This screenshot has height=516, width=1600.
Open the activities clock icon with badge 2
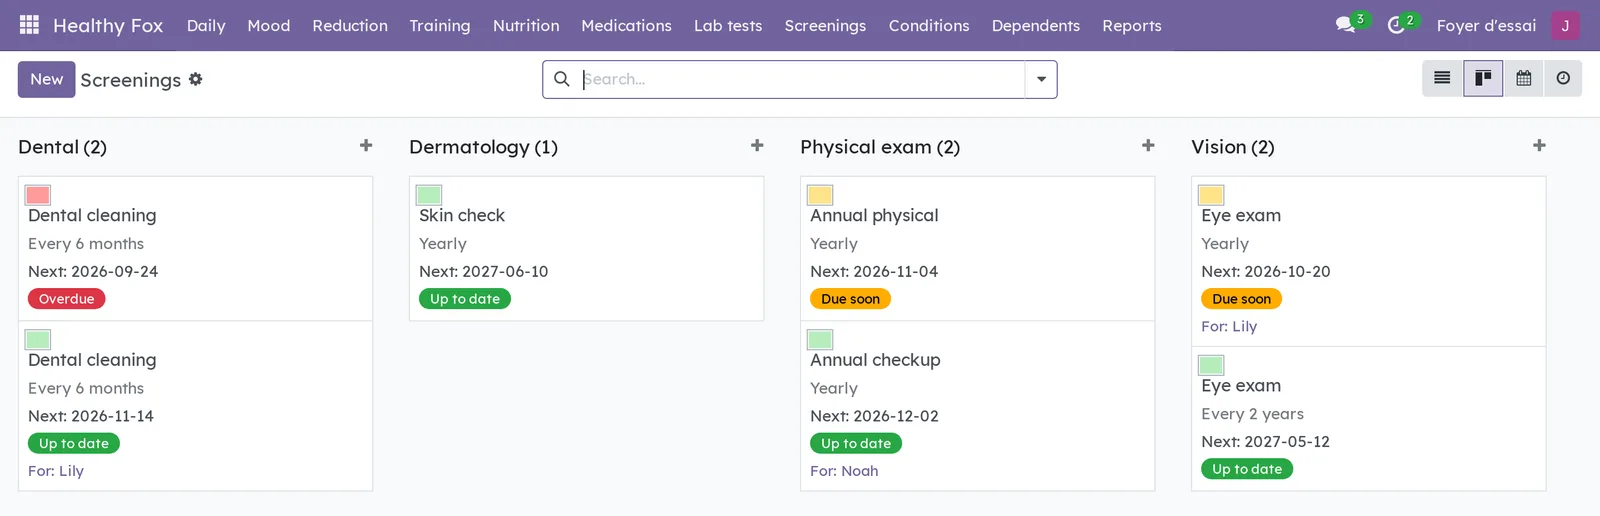click(x=1396, y=25)
